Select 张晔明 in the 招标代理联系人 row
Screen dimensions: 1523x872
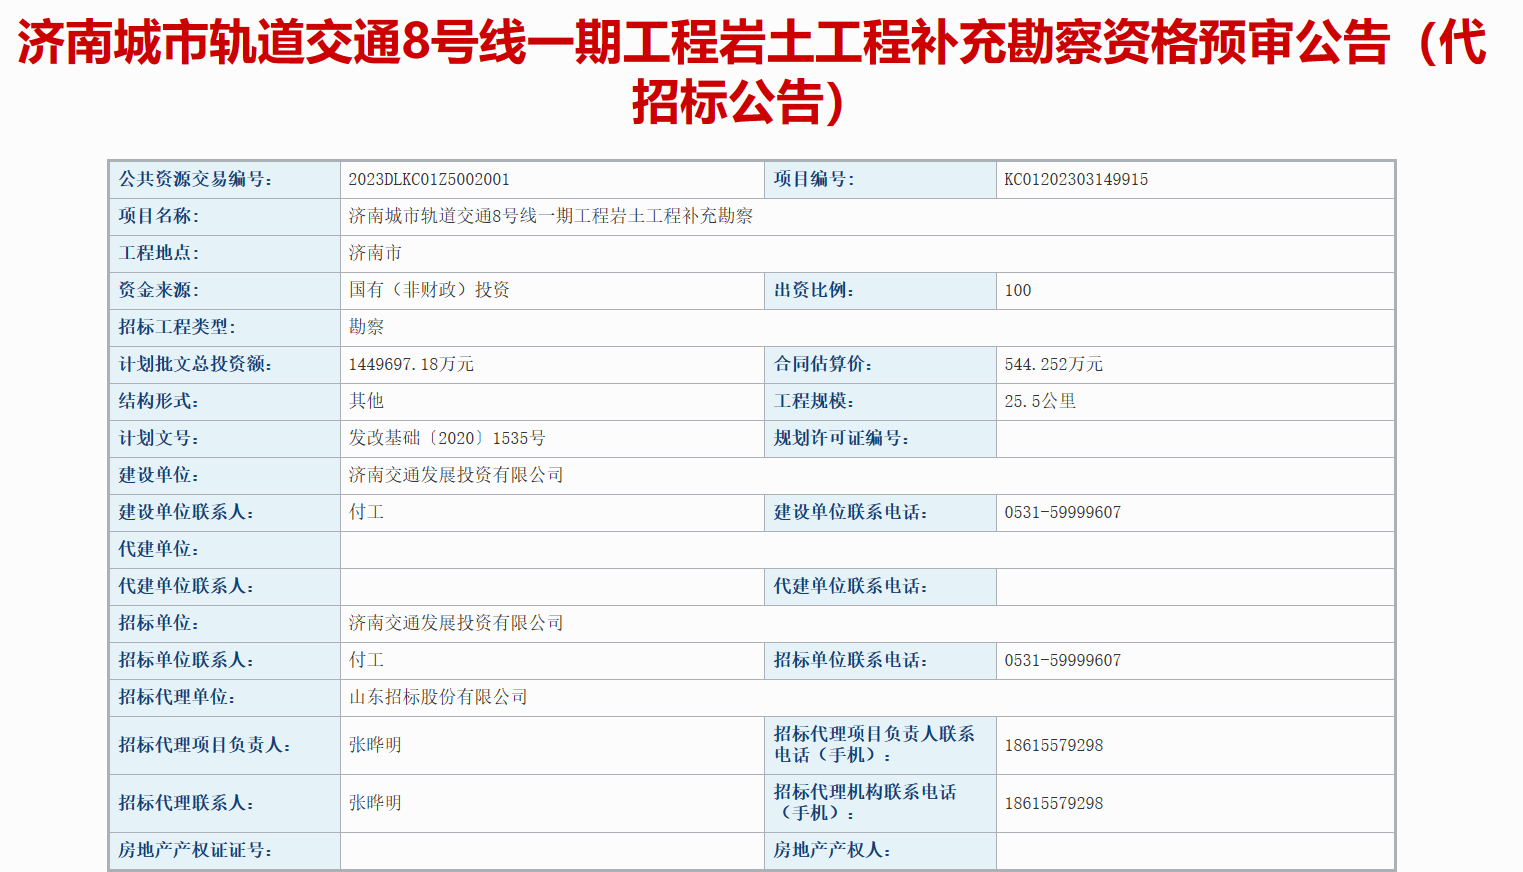(375, 803)
